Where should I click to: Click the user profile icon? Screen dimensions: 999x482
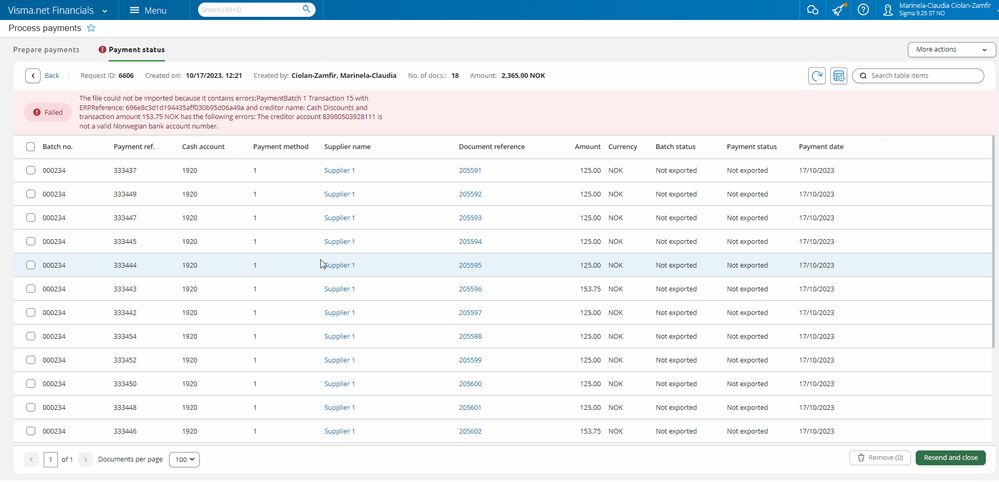888,10
